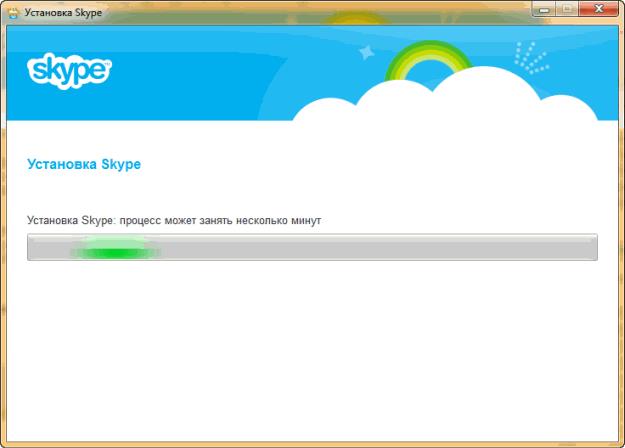This screenshot has width=625, height=448.
Task: Click the sparkle star in the banner
Action: click(x=366, y=52)
